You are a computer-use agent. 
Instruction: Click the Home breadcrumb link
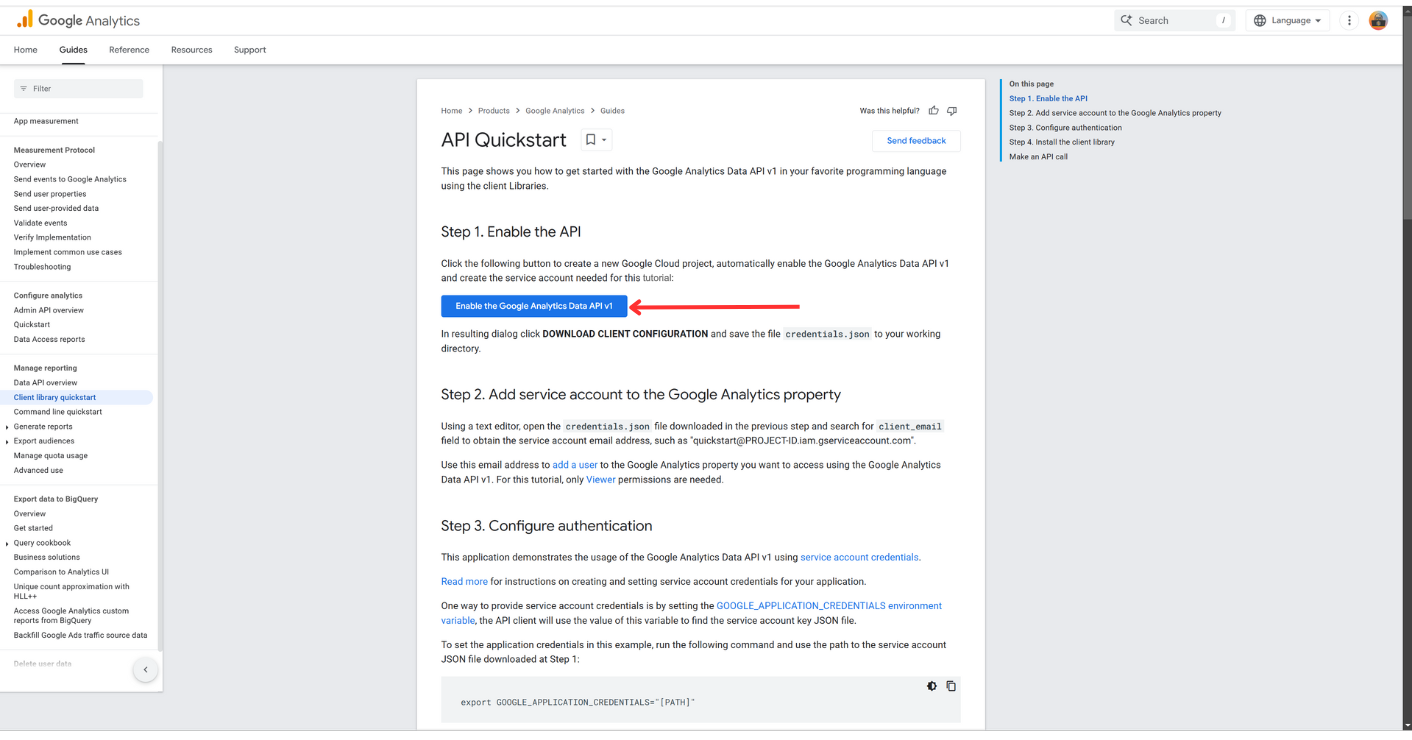[x=452, y=111]
